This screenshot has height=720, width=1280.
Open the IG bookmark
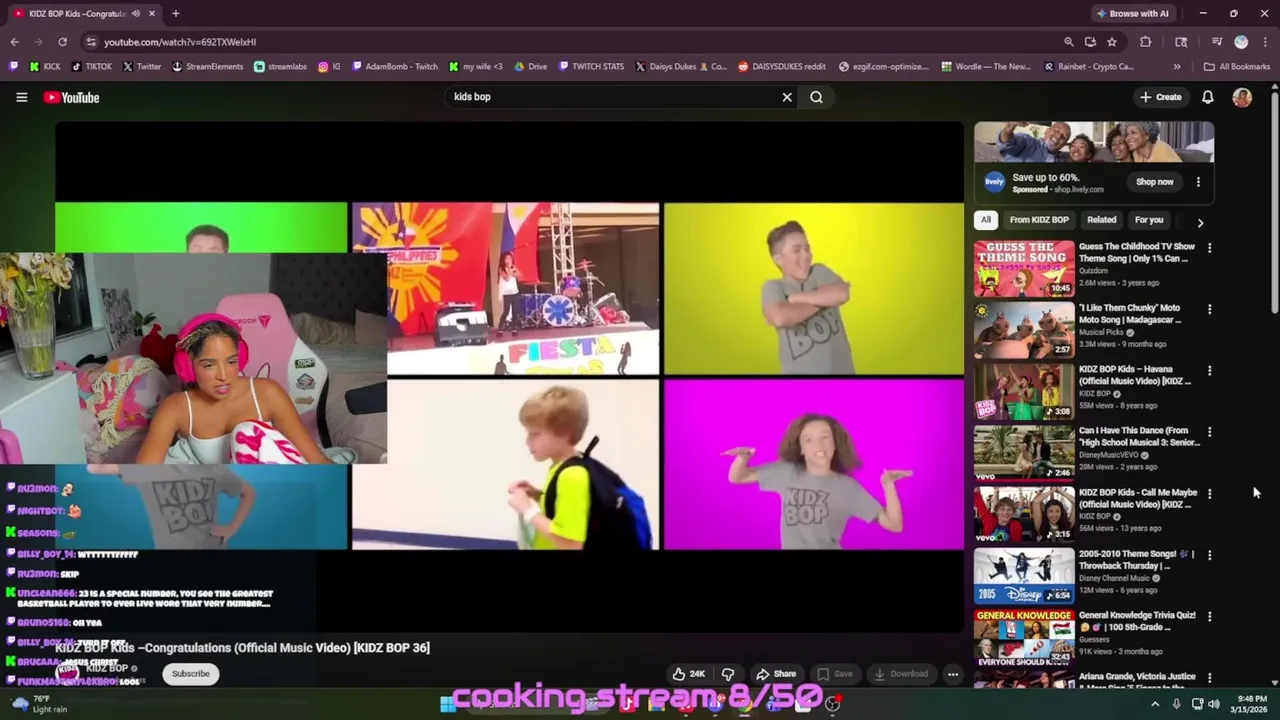(x=329, y=67)
